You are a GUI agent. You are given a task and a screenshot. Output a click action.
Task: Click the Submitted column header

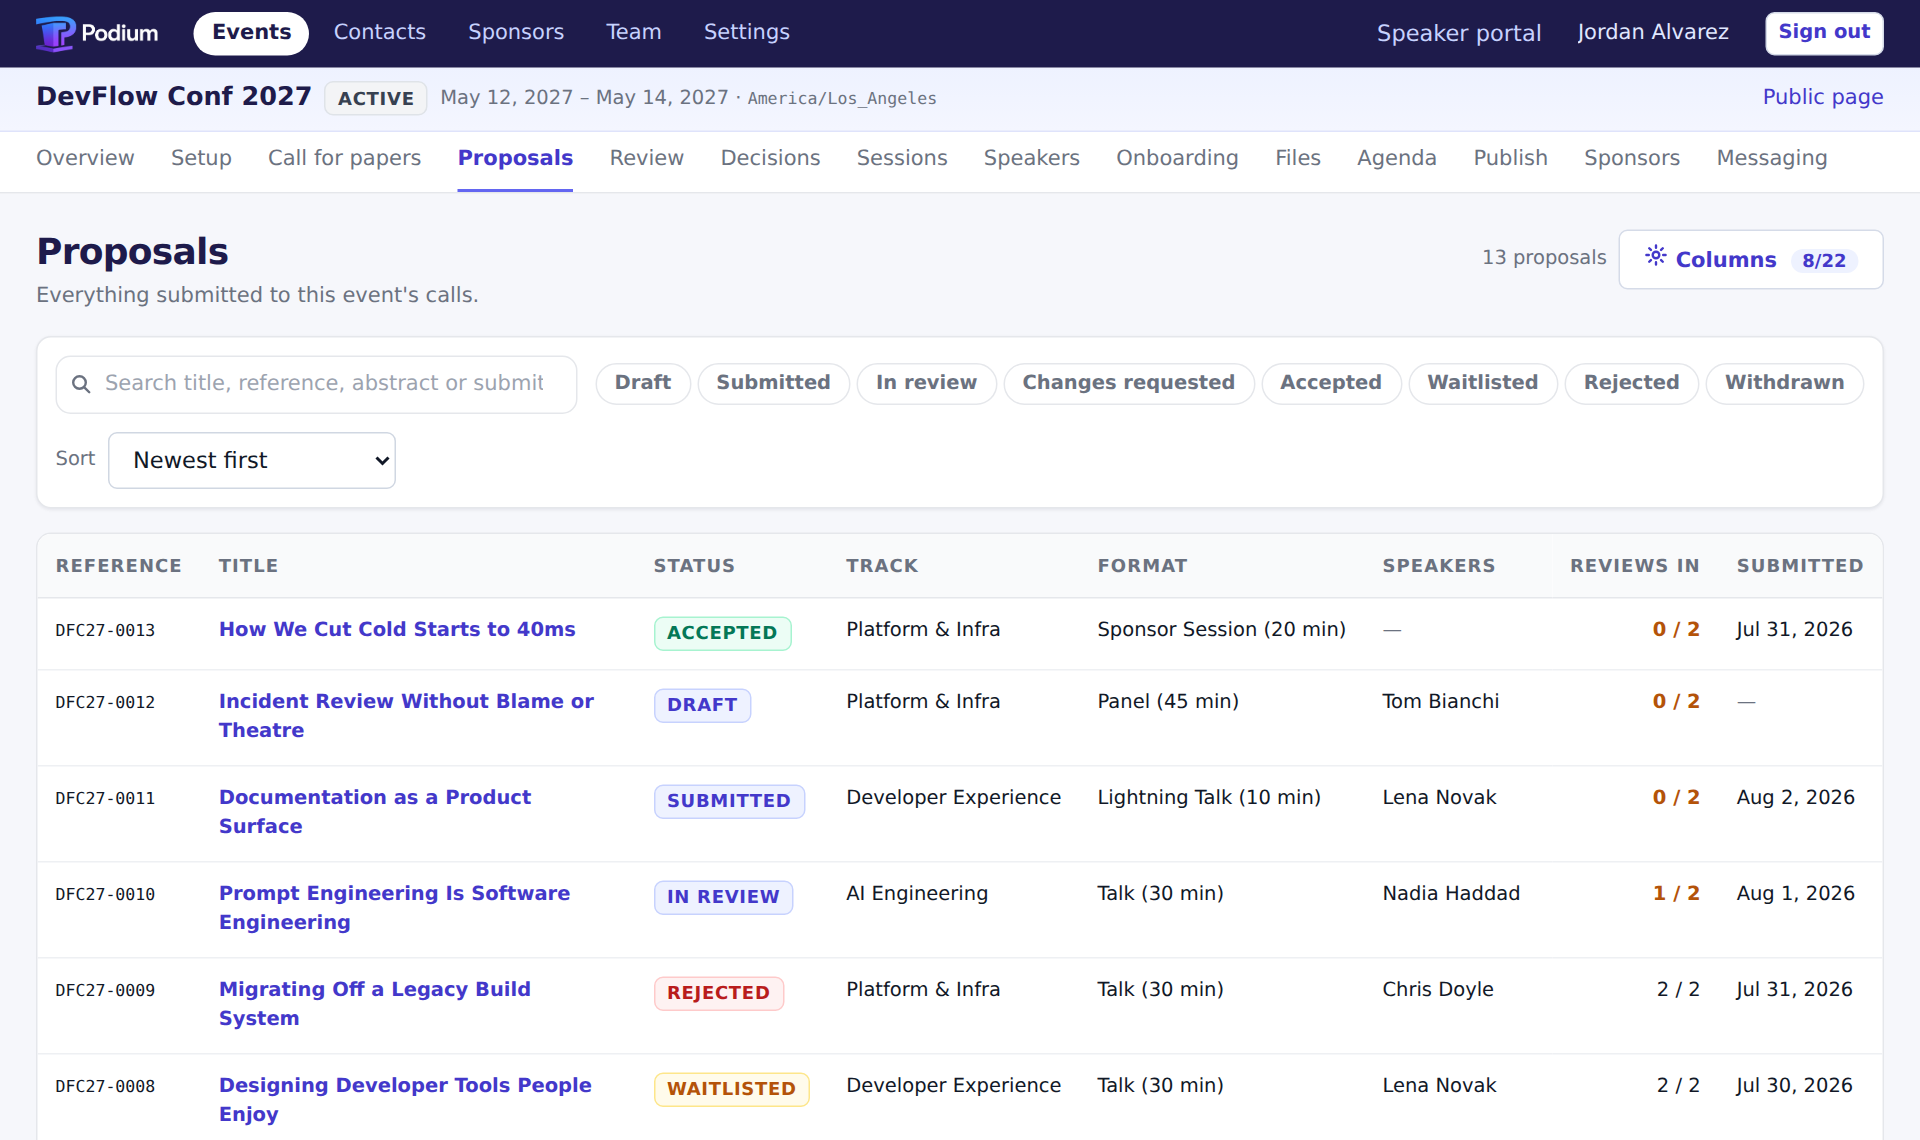click(1799, 566)
